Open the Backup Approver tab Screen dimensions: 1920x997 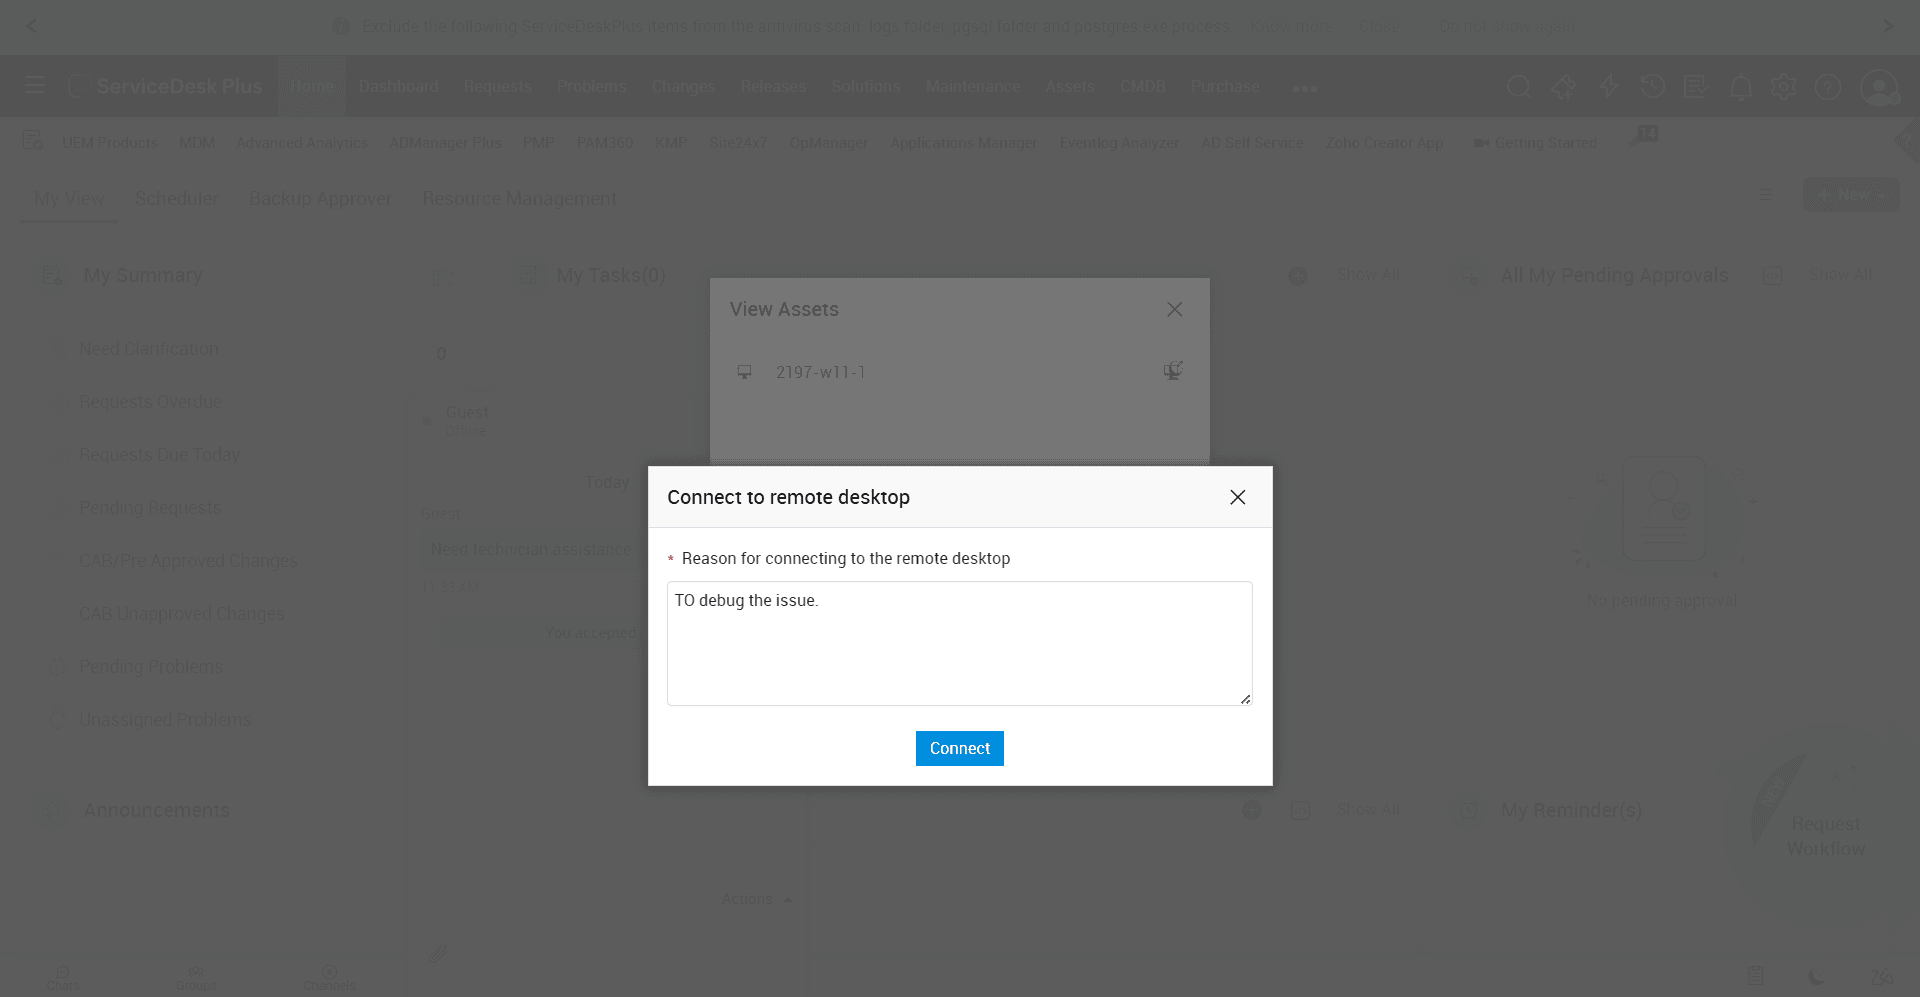320,199
